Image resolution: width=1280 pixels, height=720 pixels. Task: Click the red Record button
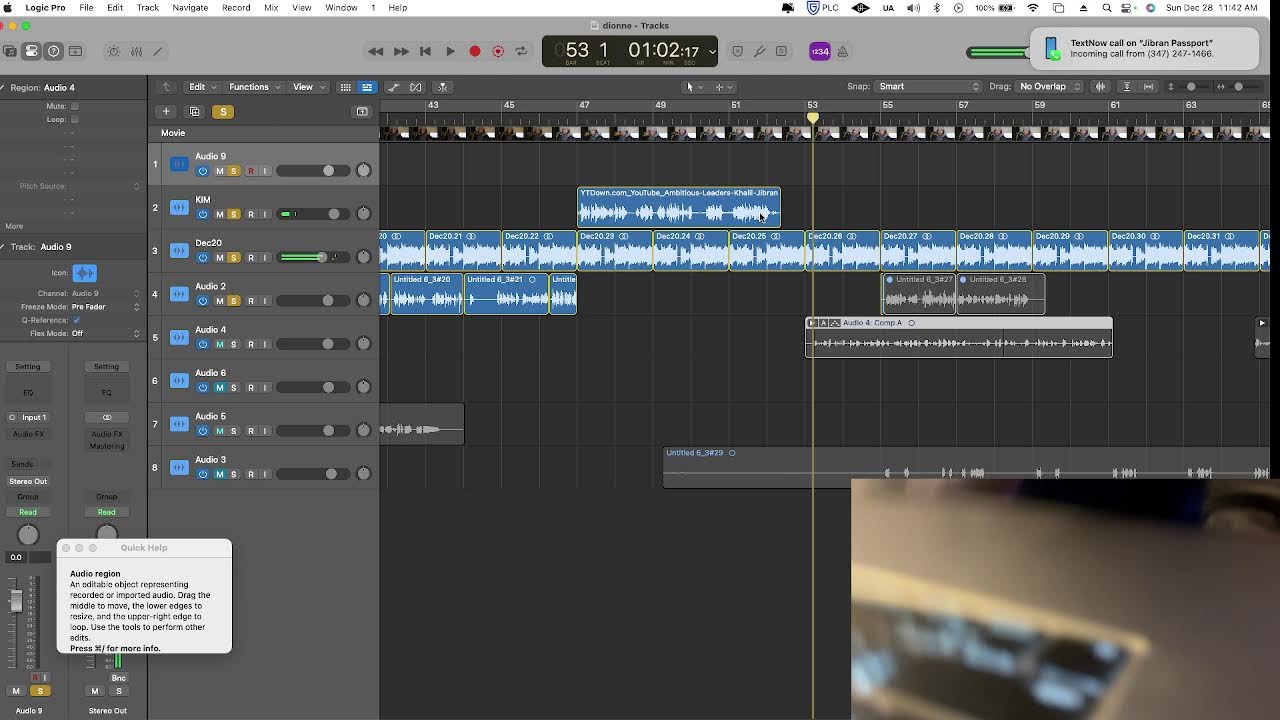click(x=475, y=51)
